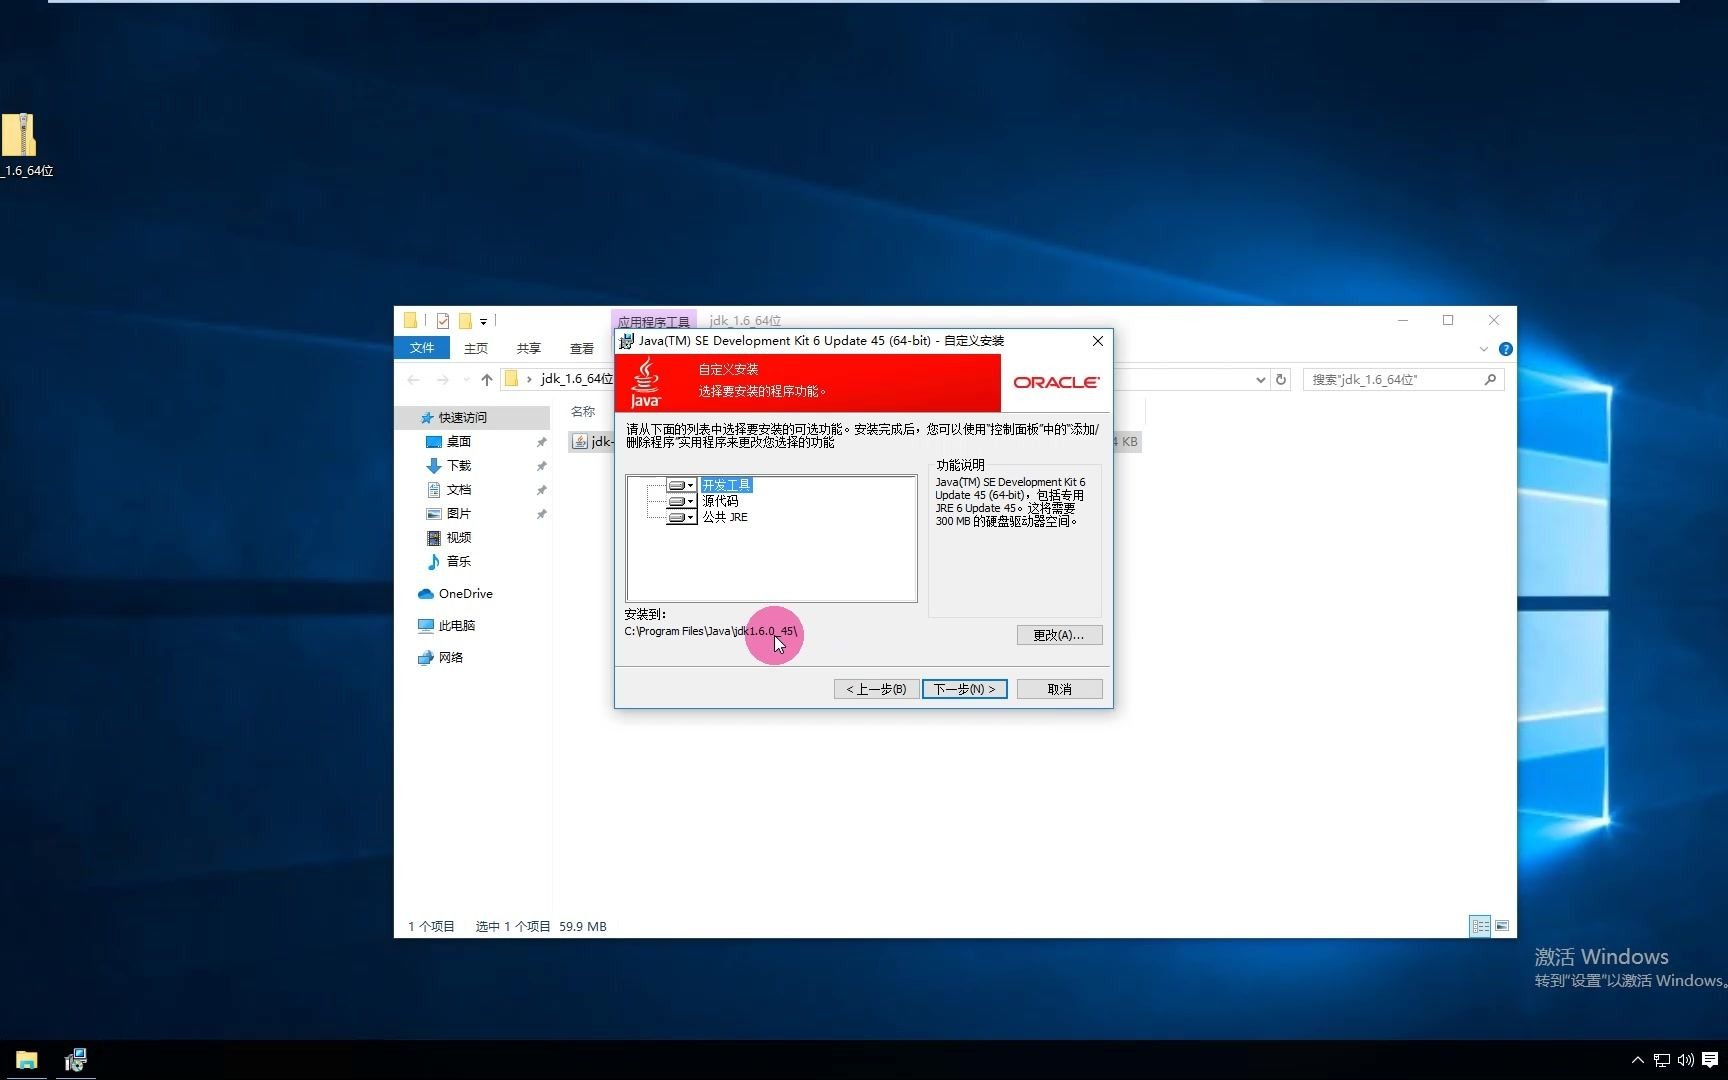Refresh the Explorer address bar
This screenshot has height=1080, width=1728.
(1281, 380)
